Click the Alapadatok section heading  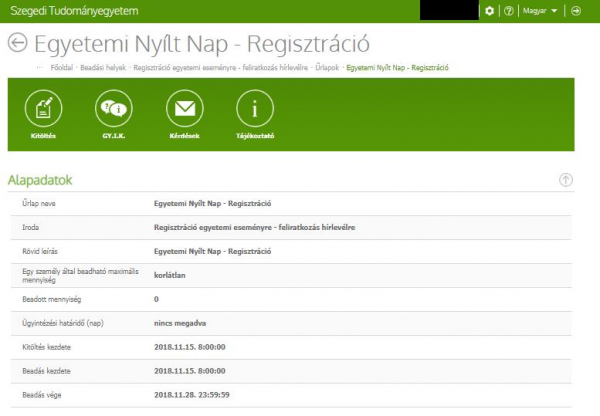pyautogui.click(x=40, y=180)
